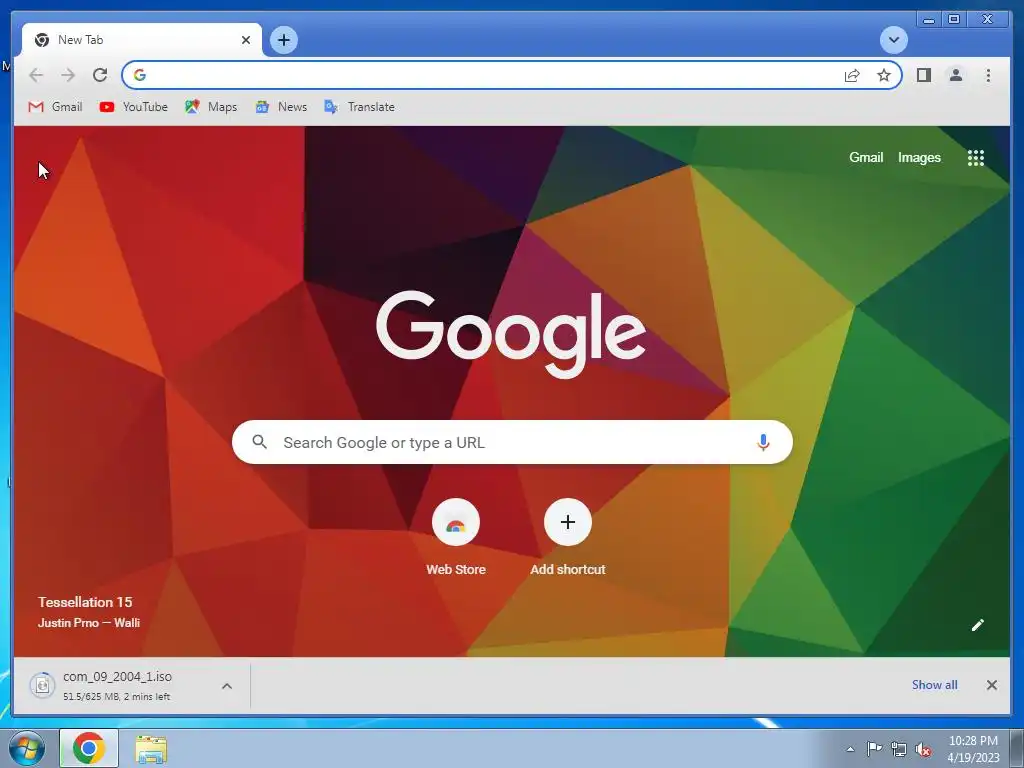The width and height of the screenshot is (1024, 768).
Task: Go back using the back arrow
Action: click(x=36, y=75)
